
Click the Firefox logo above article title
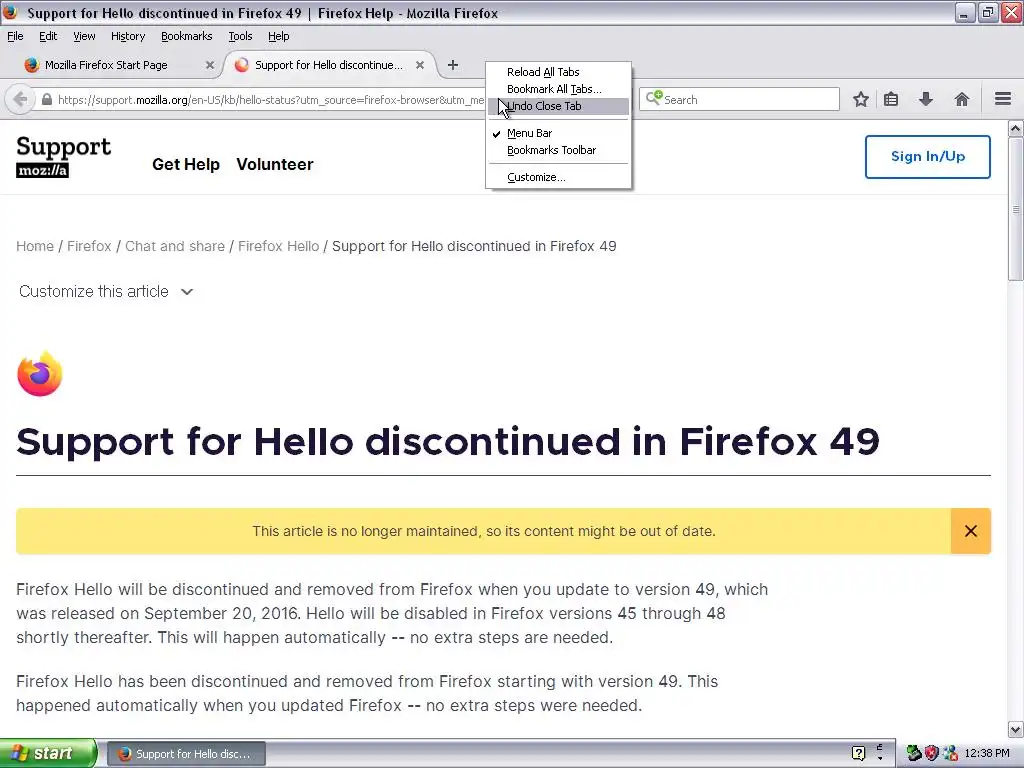coord(39,374)
